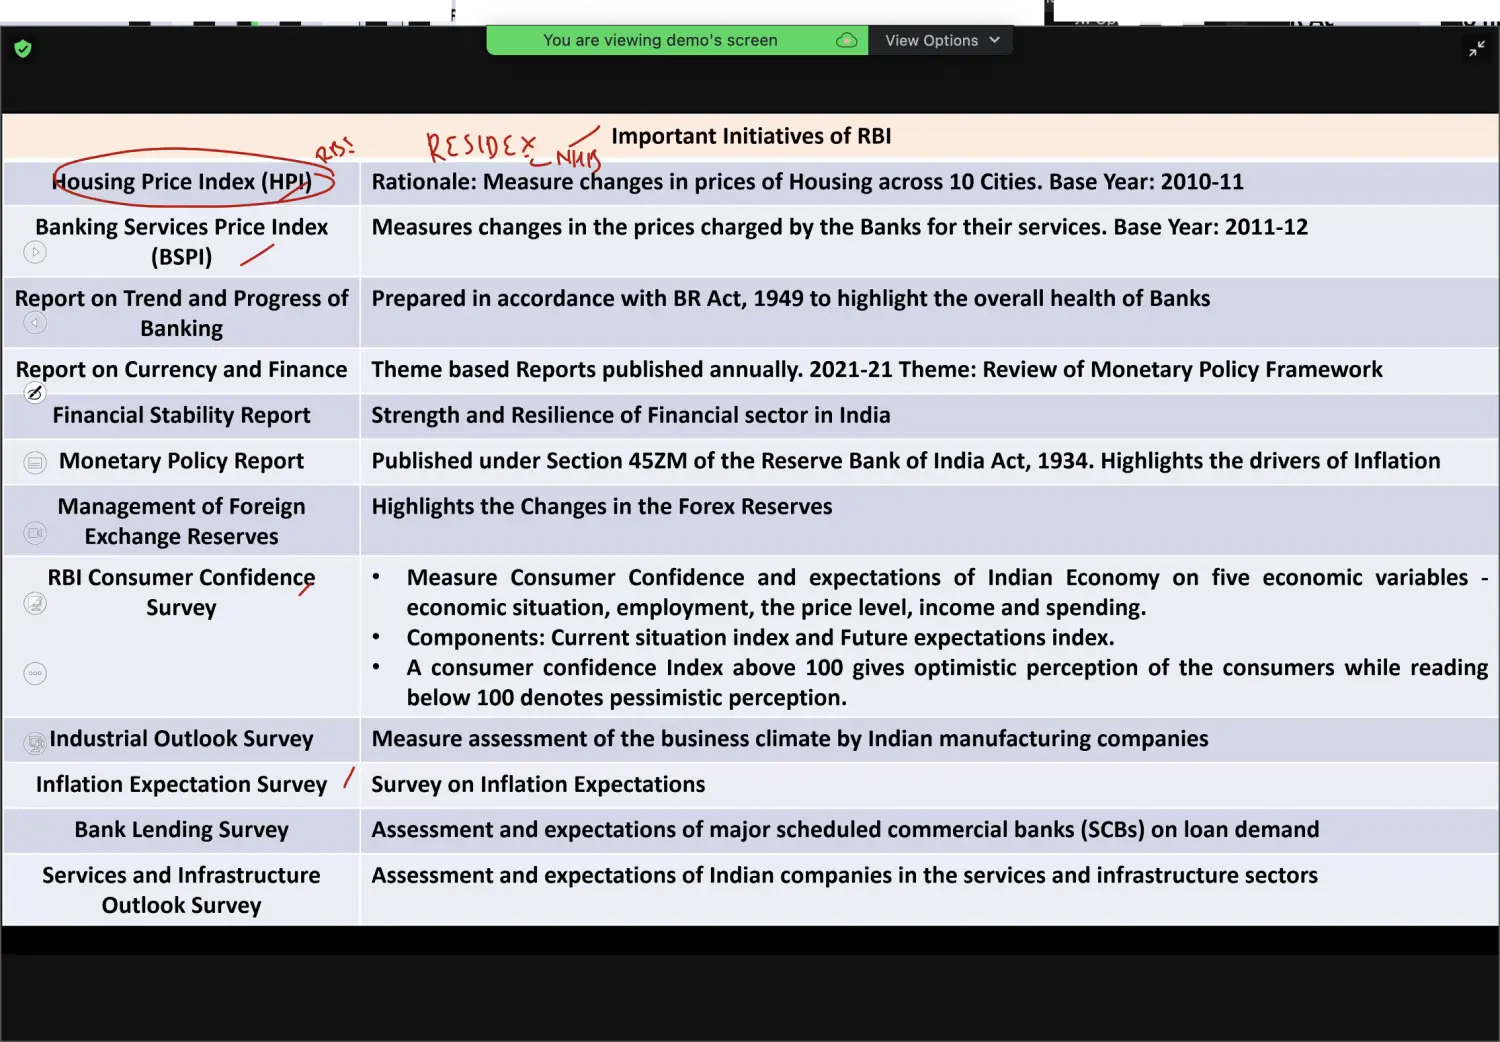Click the cloud icon in the green banner
The width and height of the screenshot is (1500, 1042).
click(846, 40)
